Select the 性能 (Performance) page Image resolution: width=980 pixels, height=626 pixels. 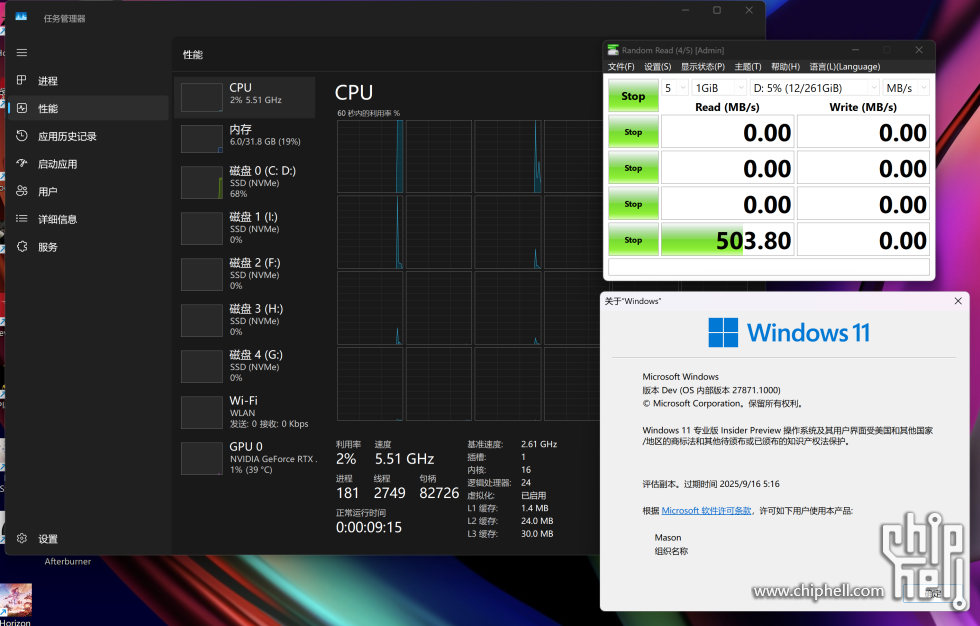pyautogui.click(x=88, y=108)
